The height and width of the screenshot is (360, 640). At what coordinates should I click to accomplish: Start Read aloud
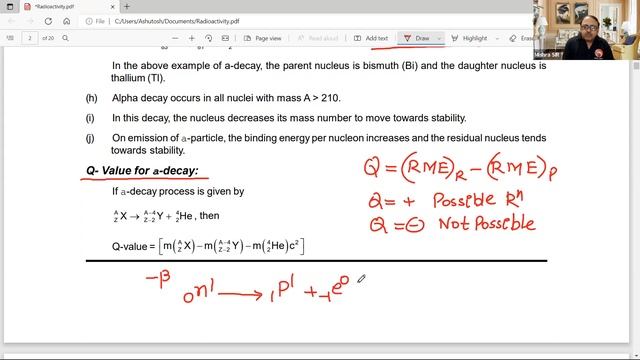point(317,38)
